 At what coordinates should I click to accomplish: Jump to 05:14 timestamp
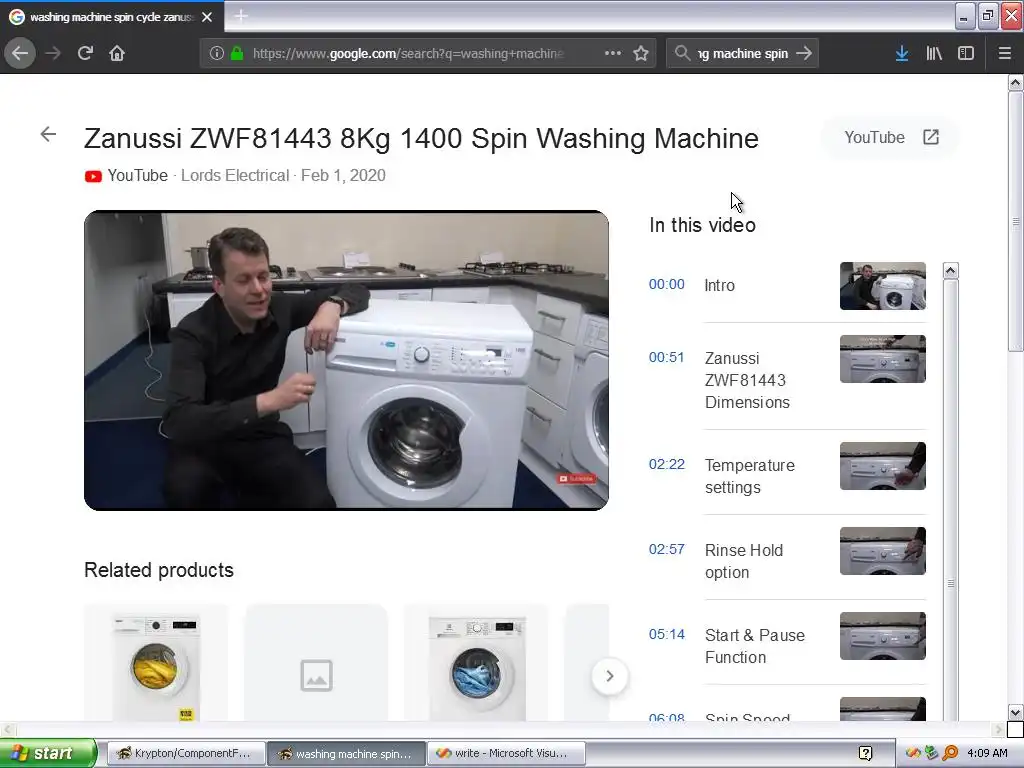[666, 634]
